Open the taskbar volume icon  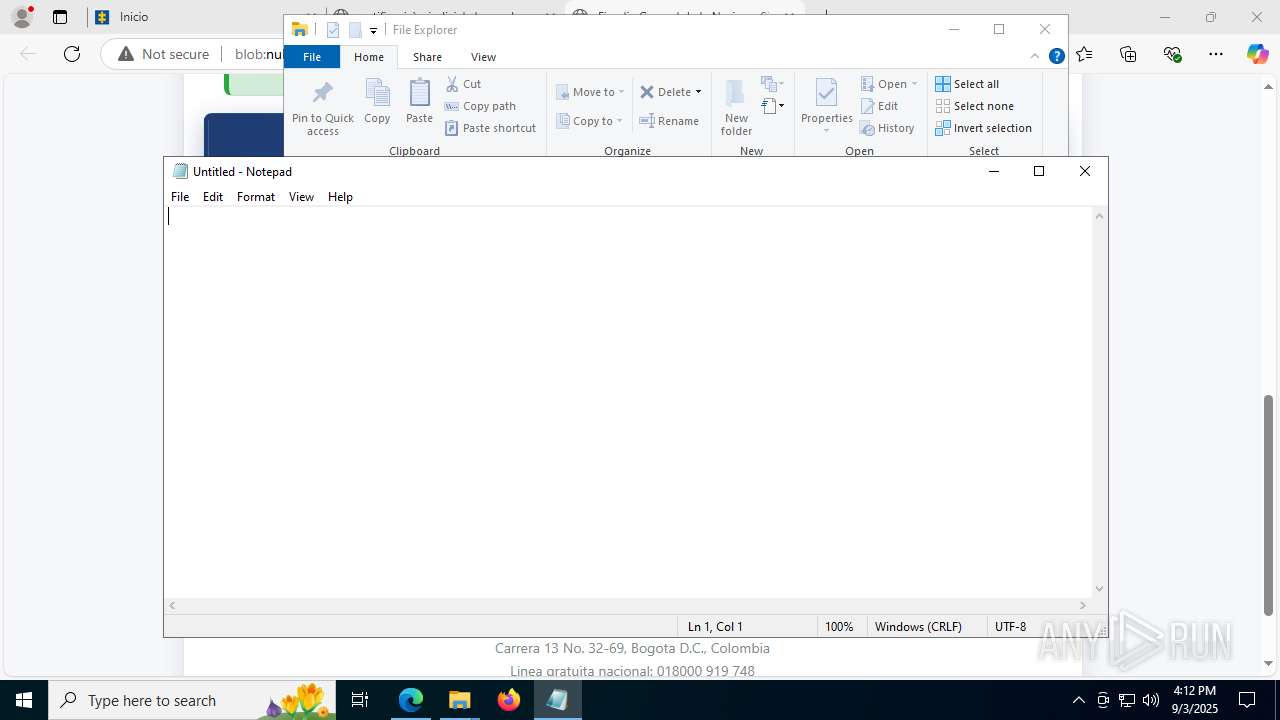(1151, 700)
